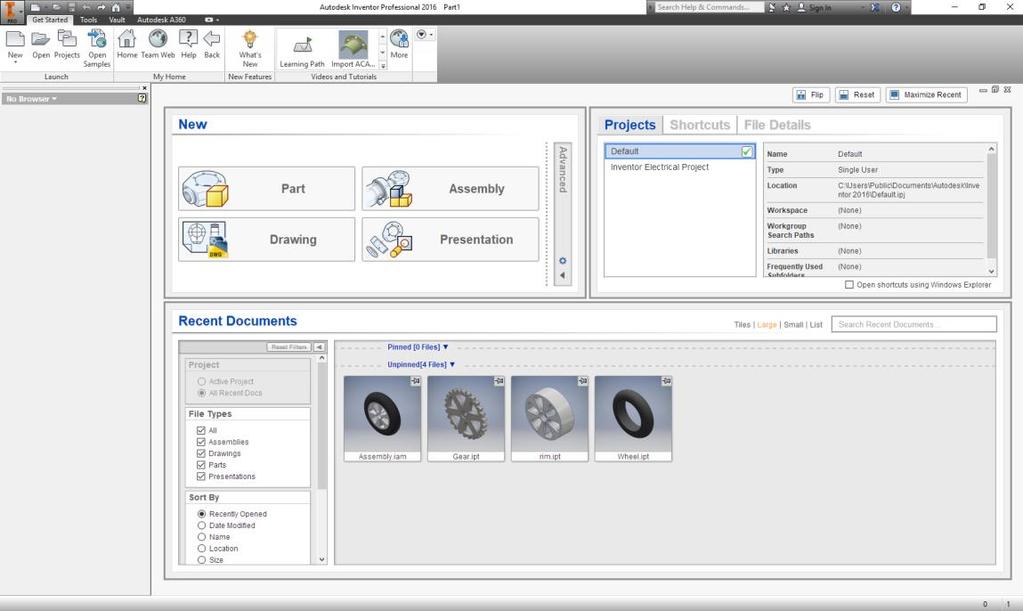Click the Inventor application logo button
The width and height of the screenshot is (1023, 611).
pyautogui.click(x=12, y=12)
